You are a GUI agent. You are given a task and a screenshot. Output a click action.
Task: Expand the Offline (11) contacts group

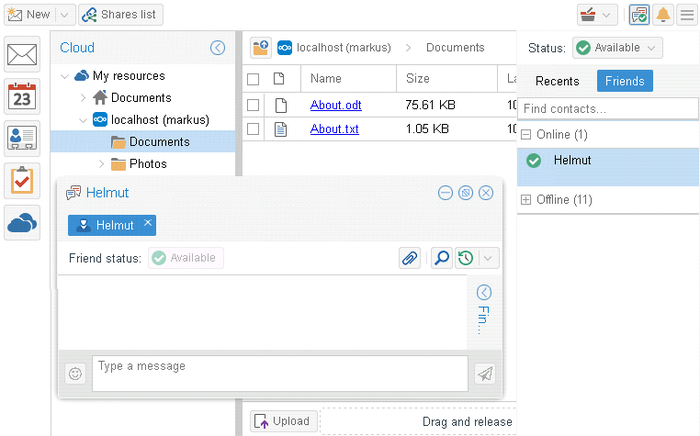[x=526, y=200]
